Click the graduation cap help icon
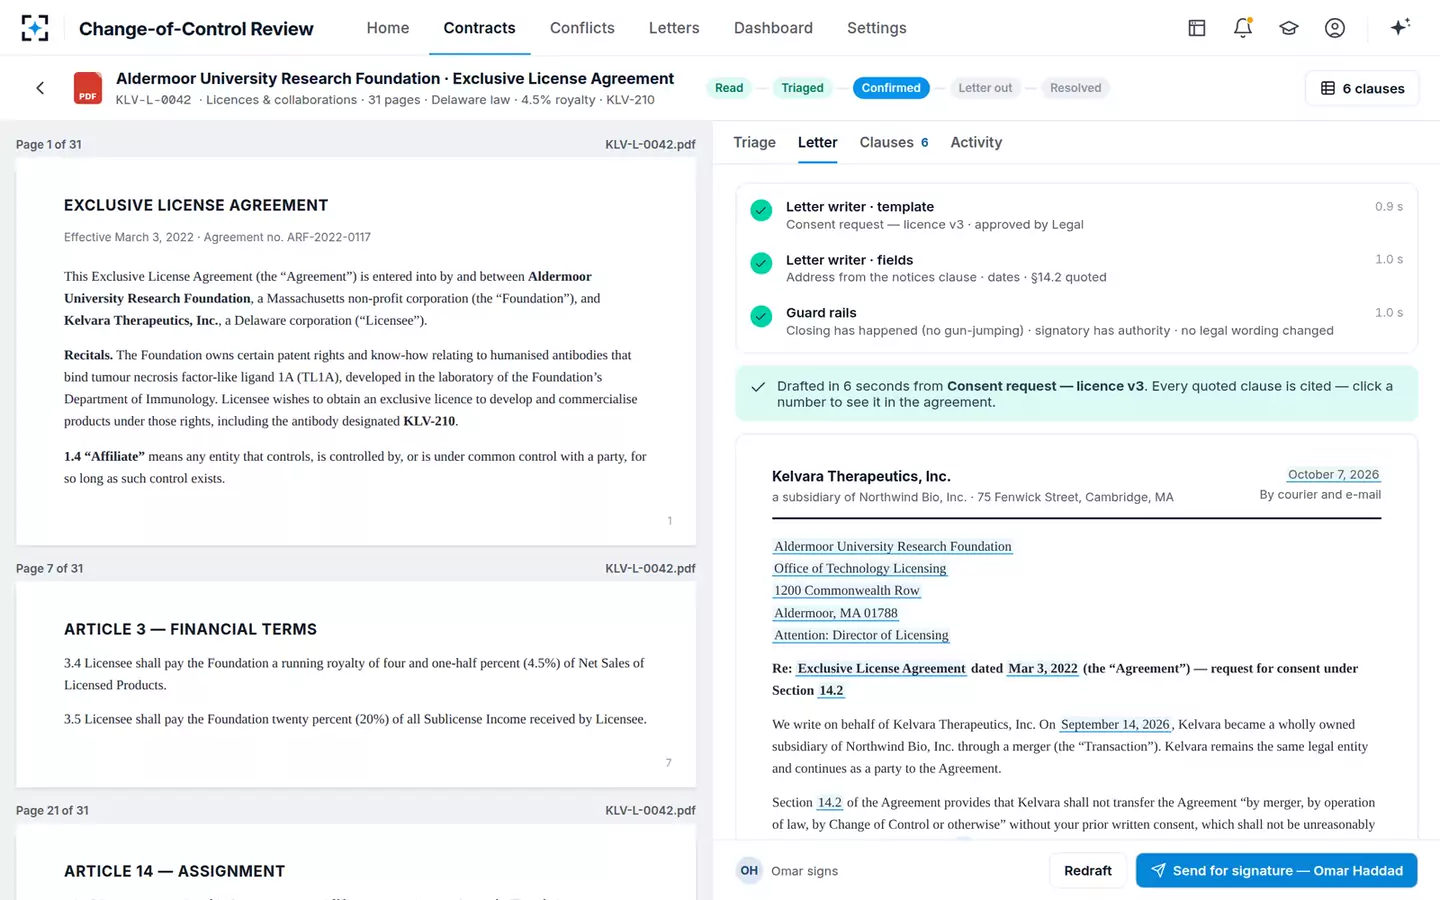1440x900 pixels. (x=1289, y=28)
